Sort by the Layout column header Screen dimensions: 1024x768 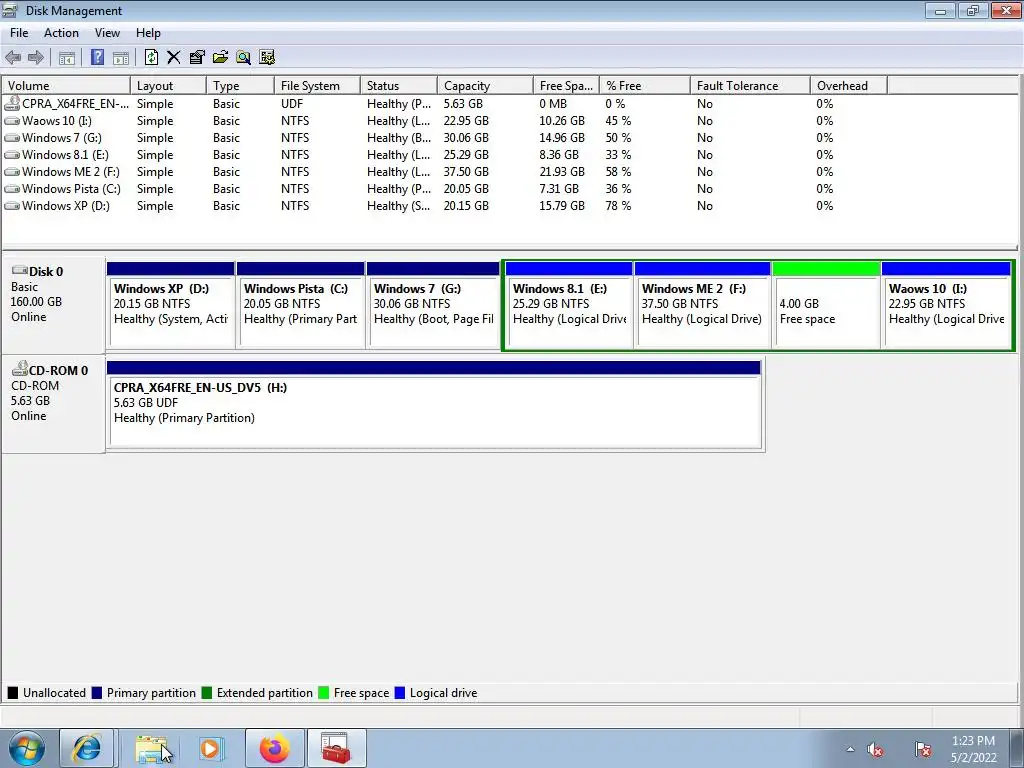click(168, 86)
